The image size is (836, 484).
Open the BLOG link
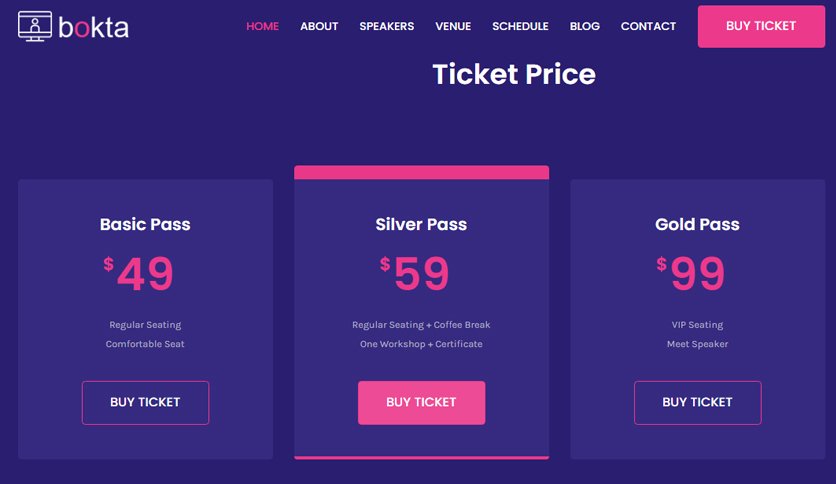pyautogui.click(x=584, y=26)
